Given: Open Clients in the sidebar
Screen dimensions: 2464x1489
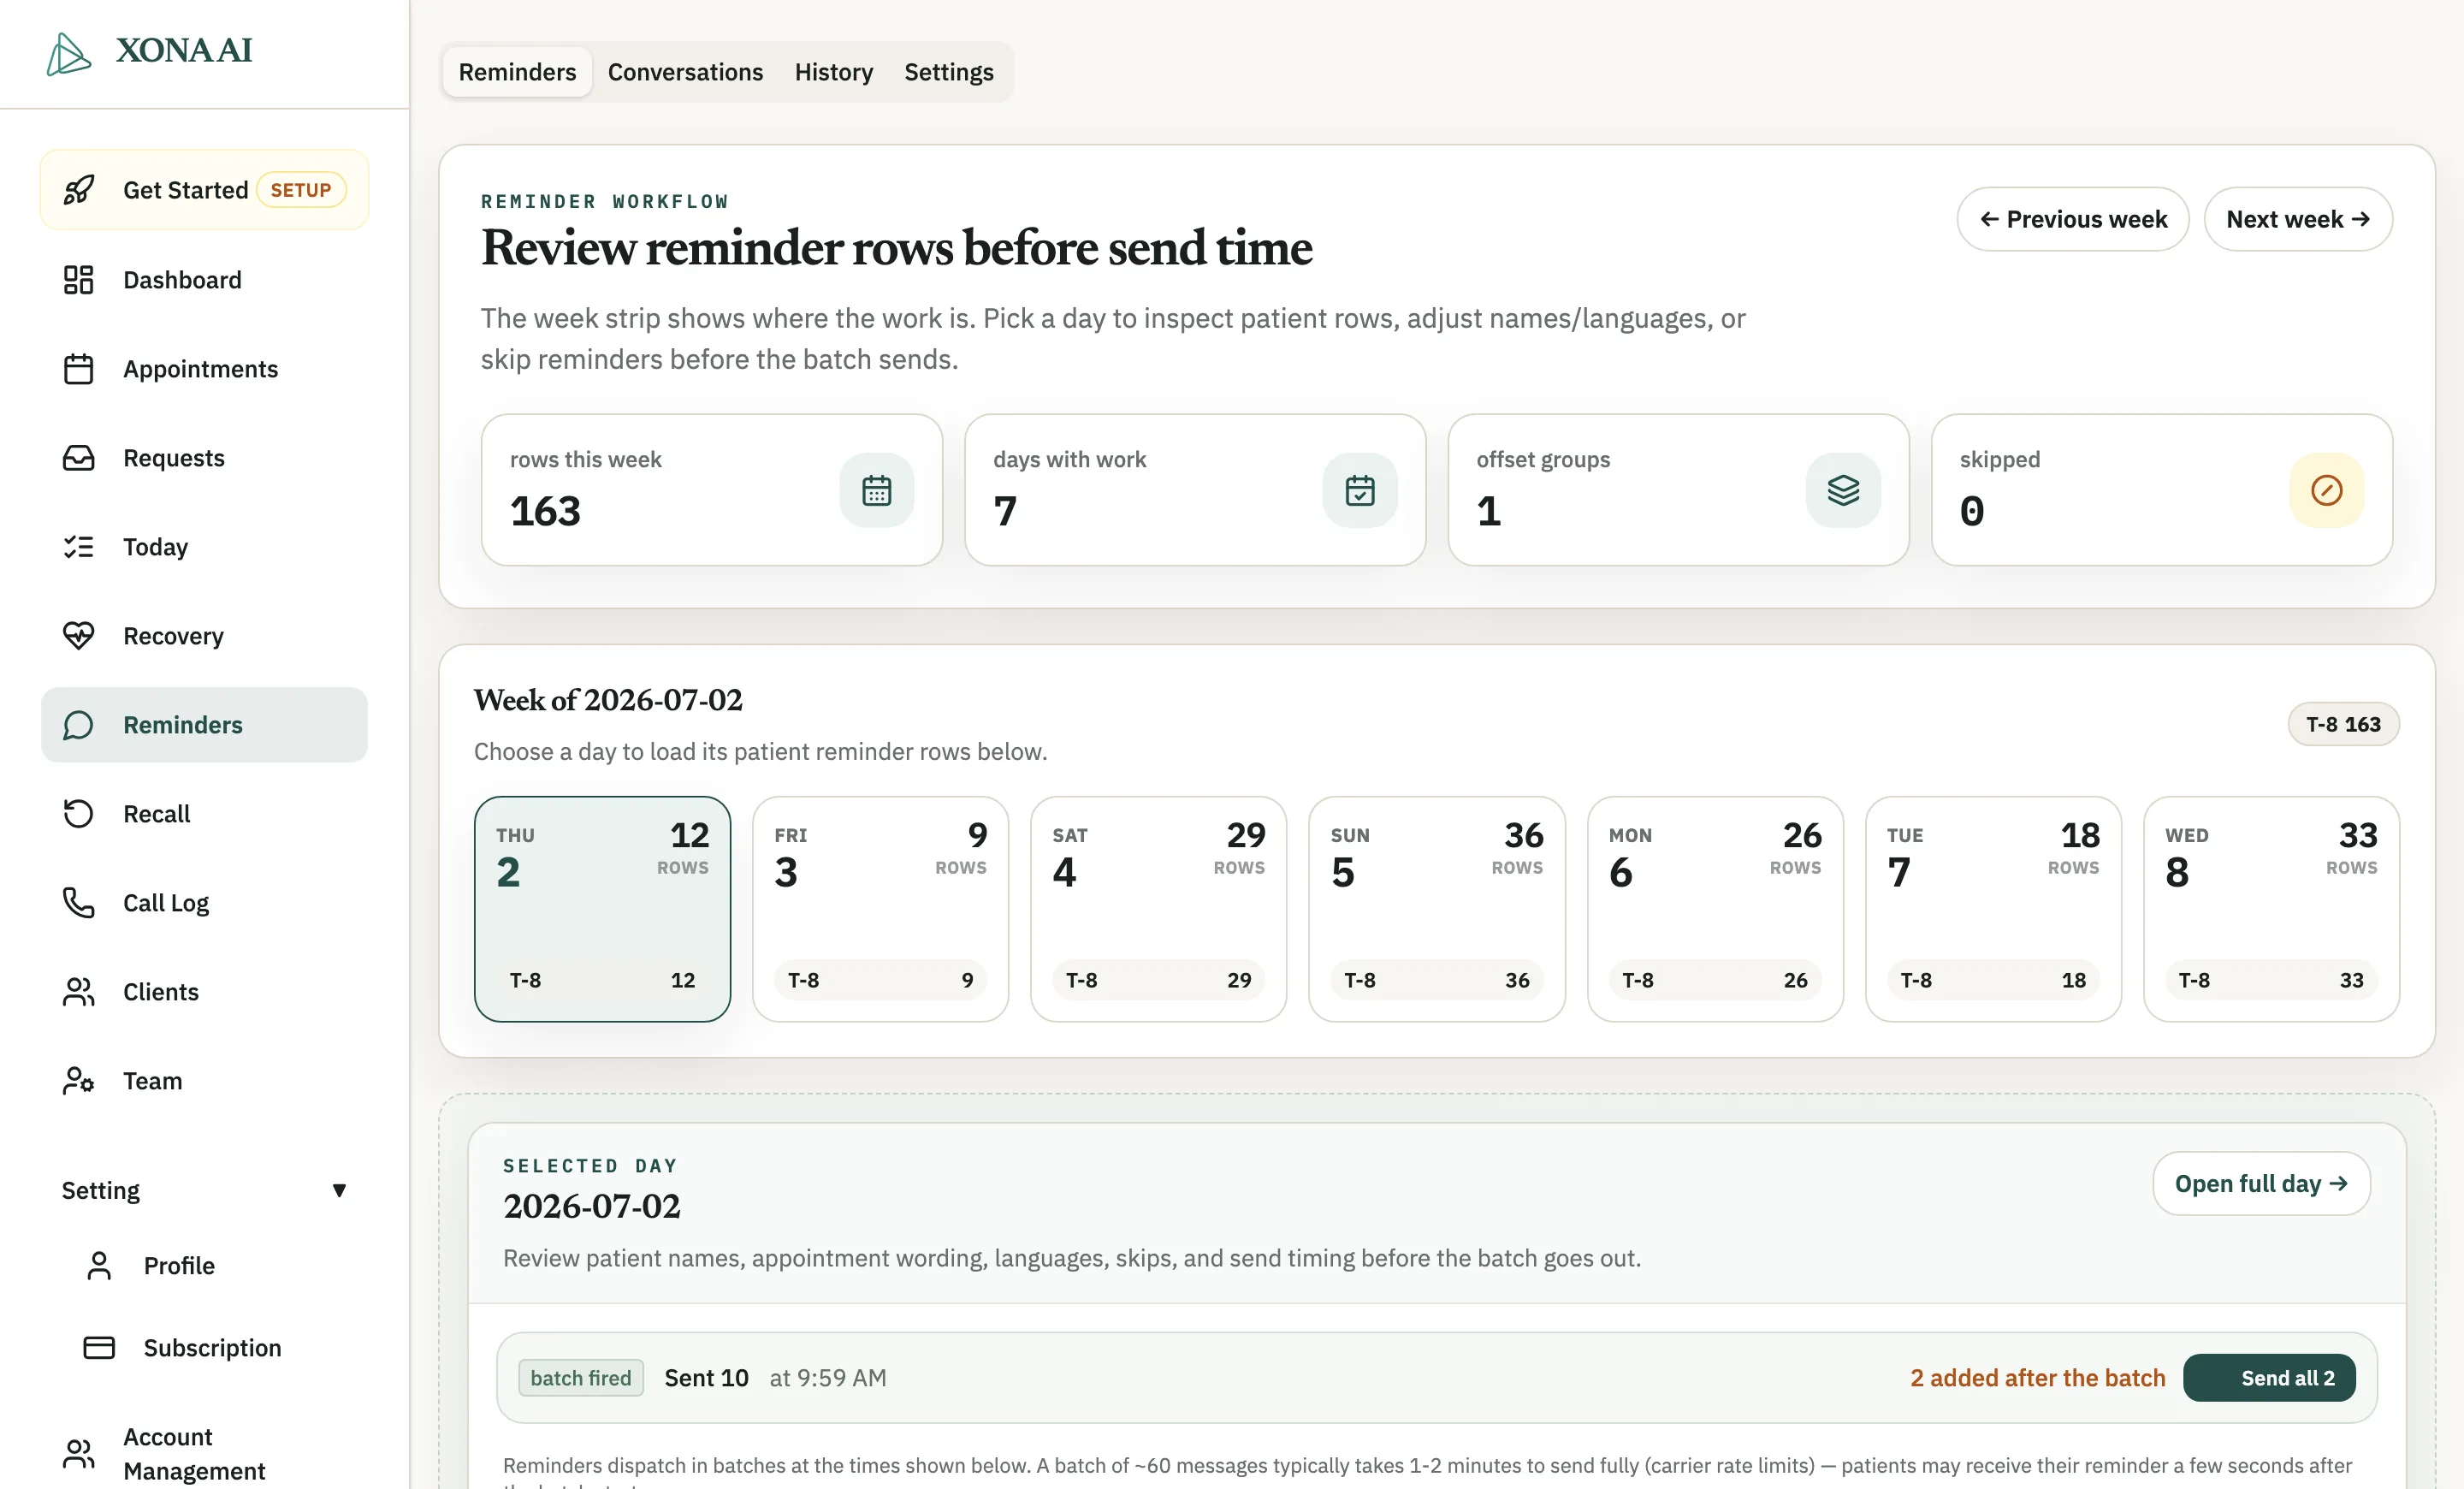Looking at the screenshot, I should click(x=204, y=992).
